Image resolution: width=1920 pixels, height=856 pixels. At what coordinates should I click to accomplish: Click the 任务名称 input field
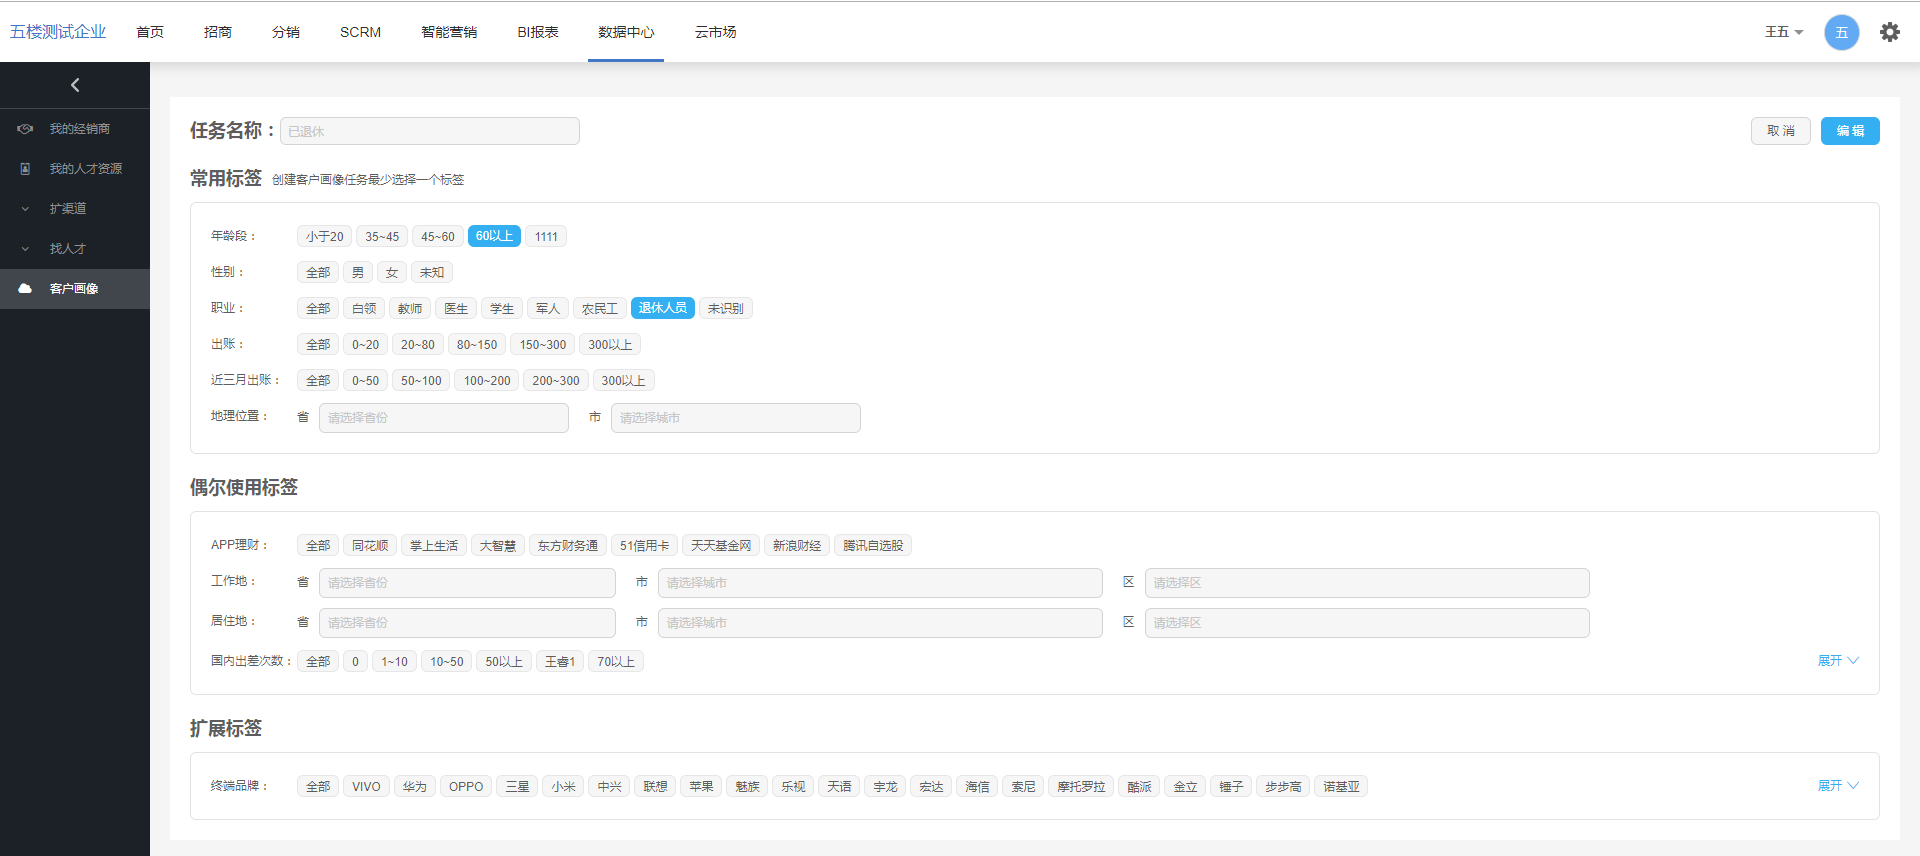click(430, 131)
